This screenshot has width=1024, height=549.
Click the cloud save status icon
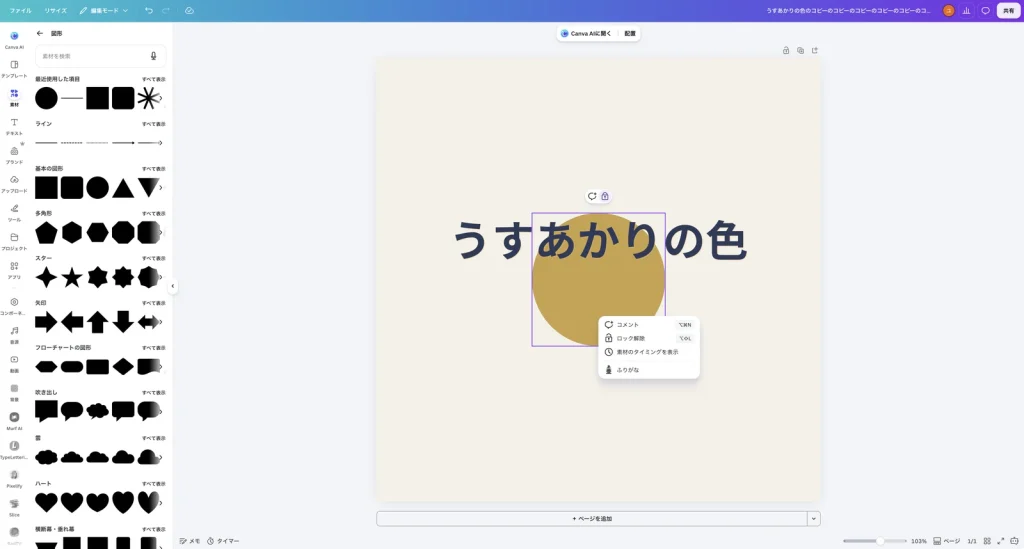click(x=189, y=10)
